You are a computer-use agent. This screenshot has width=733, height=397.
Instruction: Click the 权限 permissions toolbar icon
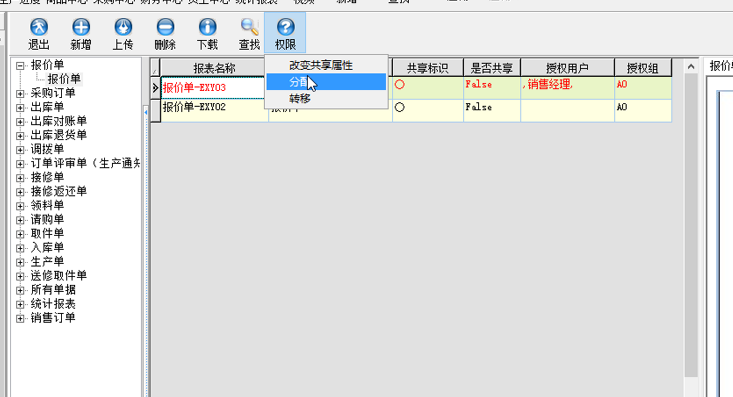click(285, 34)
